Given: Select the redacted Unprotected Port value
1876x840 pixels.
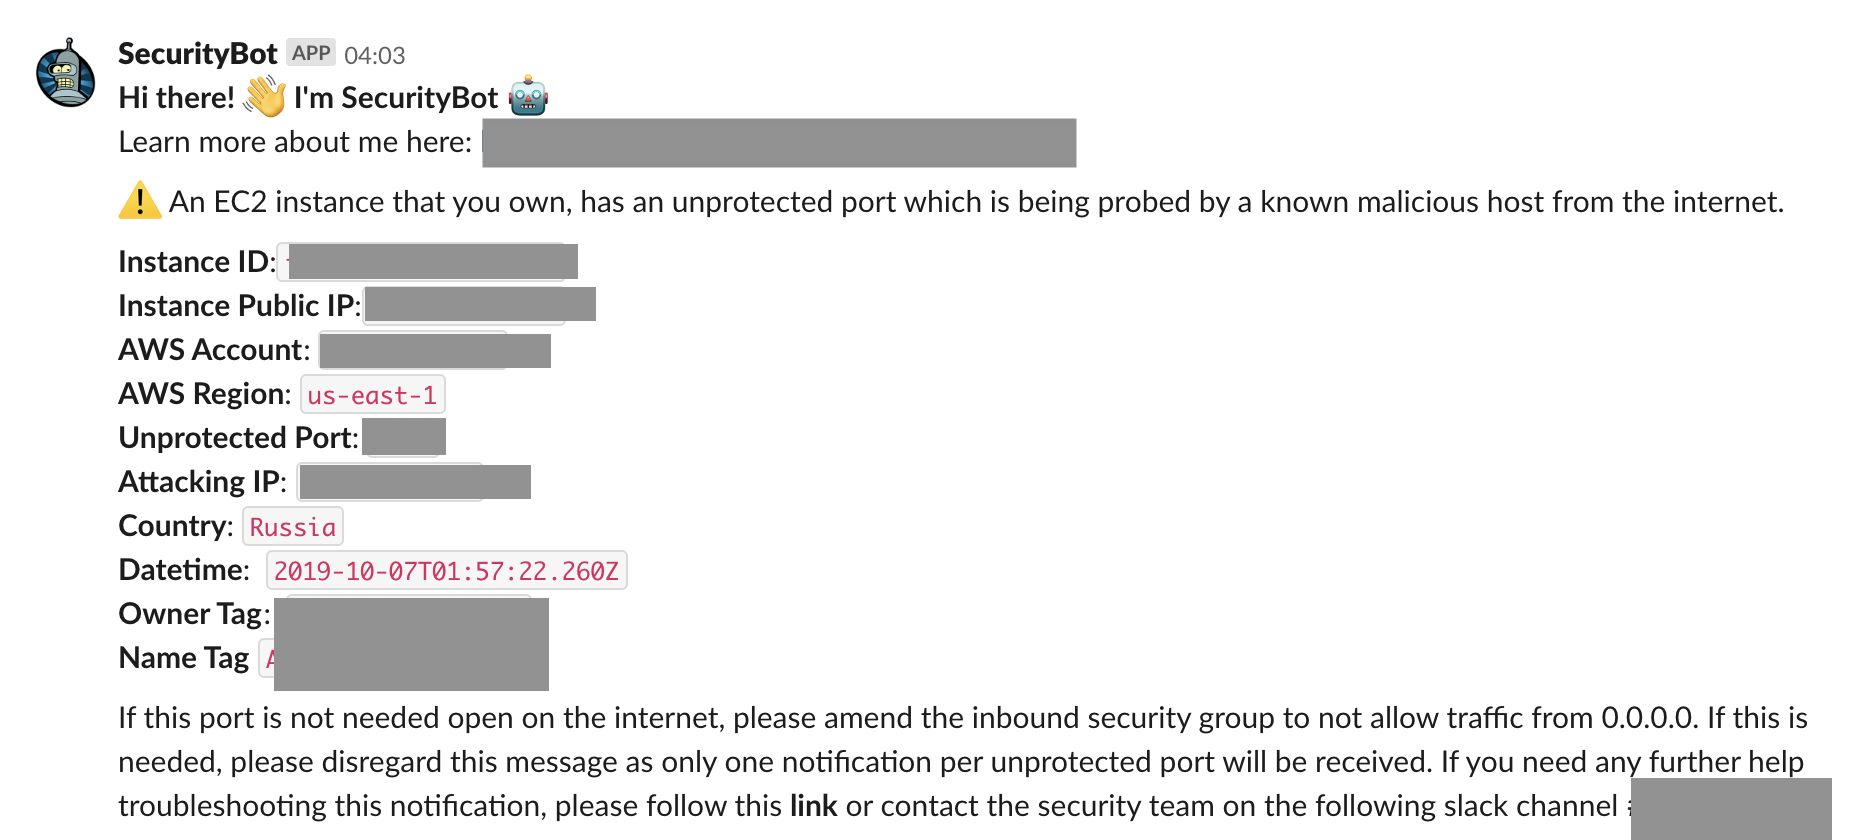Looking at the screenshot, I should tap(404, 436).
